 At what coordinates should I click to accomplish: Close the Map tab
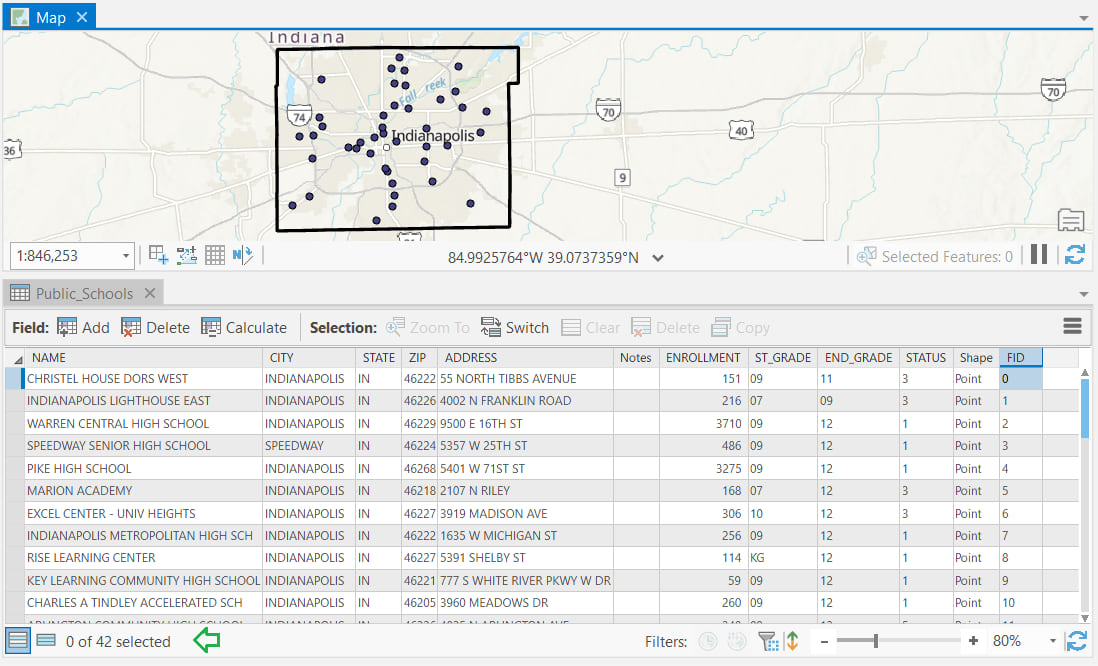point(82,17)
